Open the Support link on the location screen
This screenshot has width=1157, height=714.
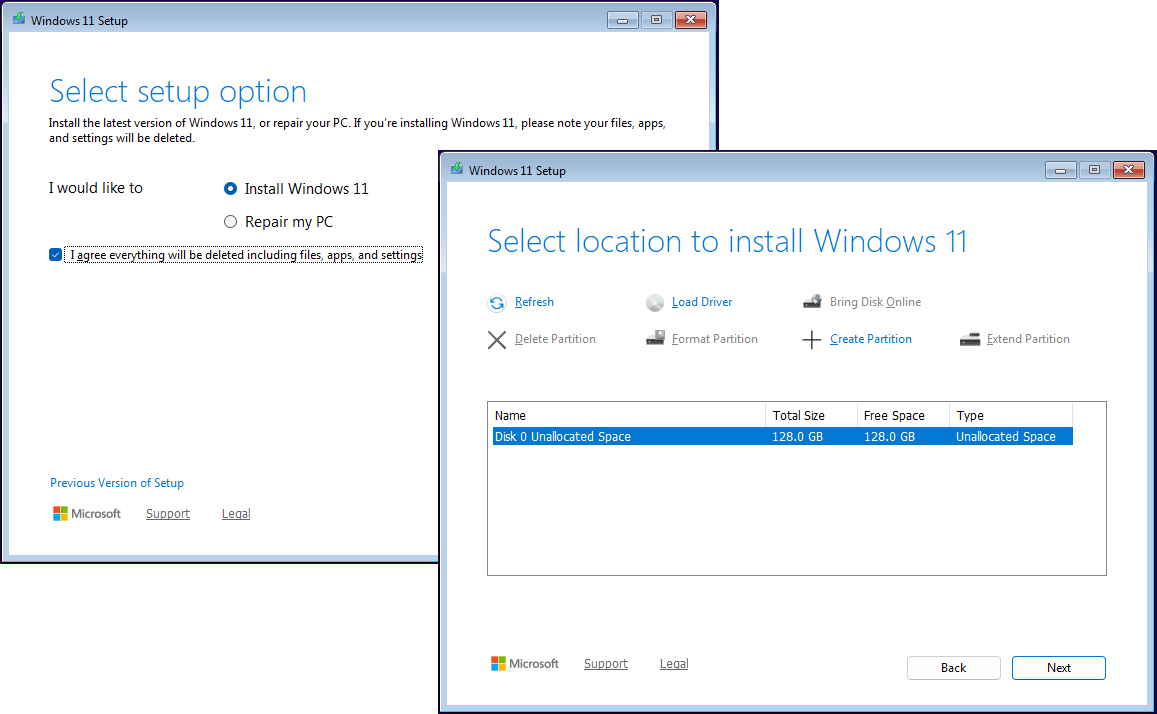click(x=605, y=663)
